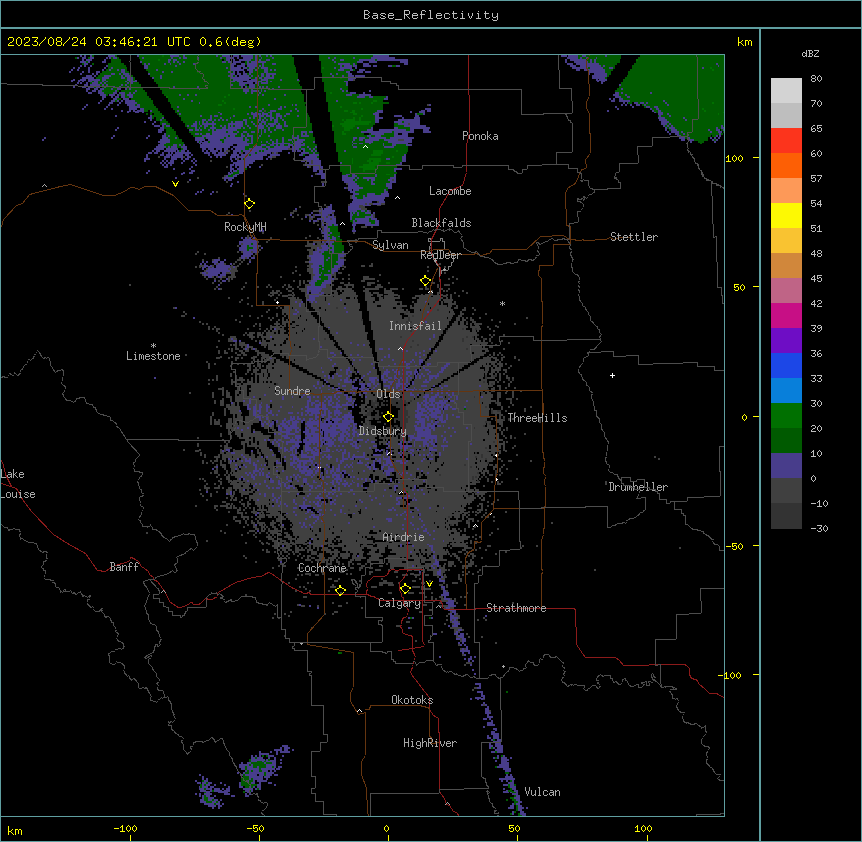Select the yellow diamond marker below Cochrane
The width and height of the screenshot is (862, 842).
pyautogui.click(x=340, y=590)
